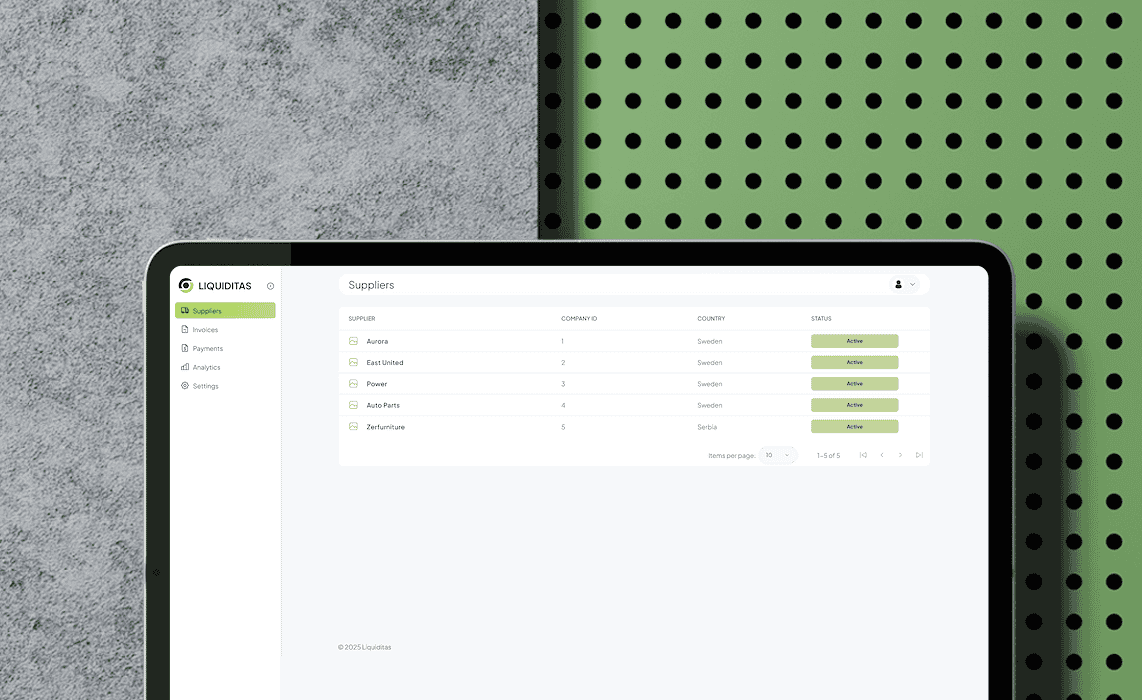
Task: Click Active status badge for Zerfurniture
Action: click(854, 426)
